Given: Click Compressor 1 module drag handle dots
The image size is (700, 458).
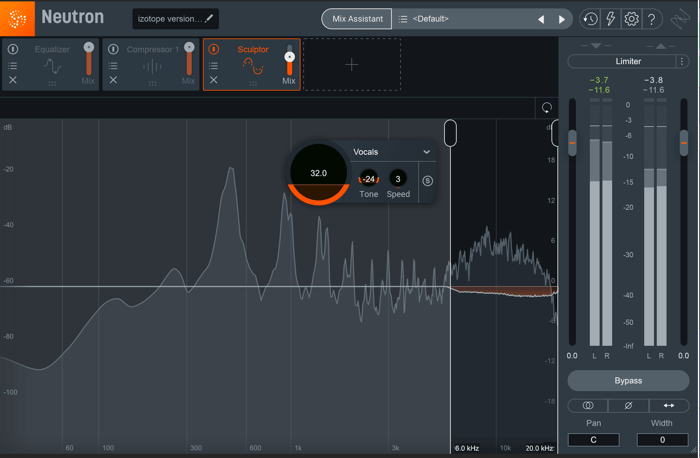Looking at the screenshot, I should click(153, 83).
